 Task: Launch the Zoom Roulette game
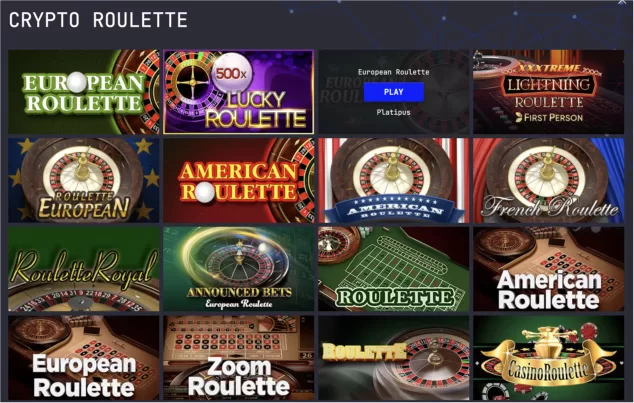point(239,358)
